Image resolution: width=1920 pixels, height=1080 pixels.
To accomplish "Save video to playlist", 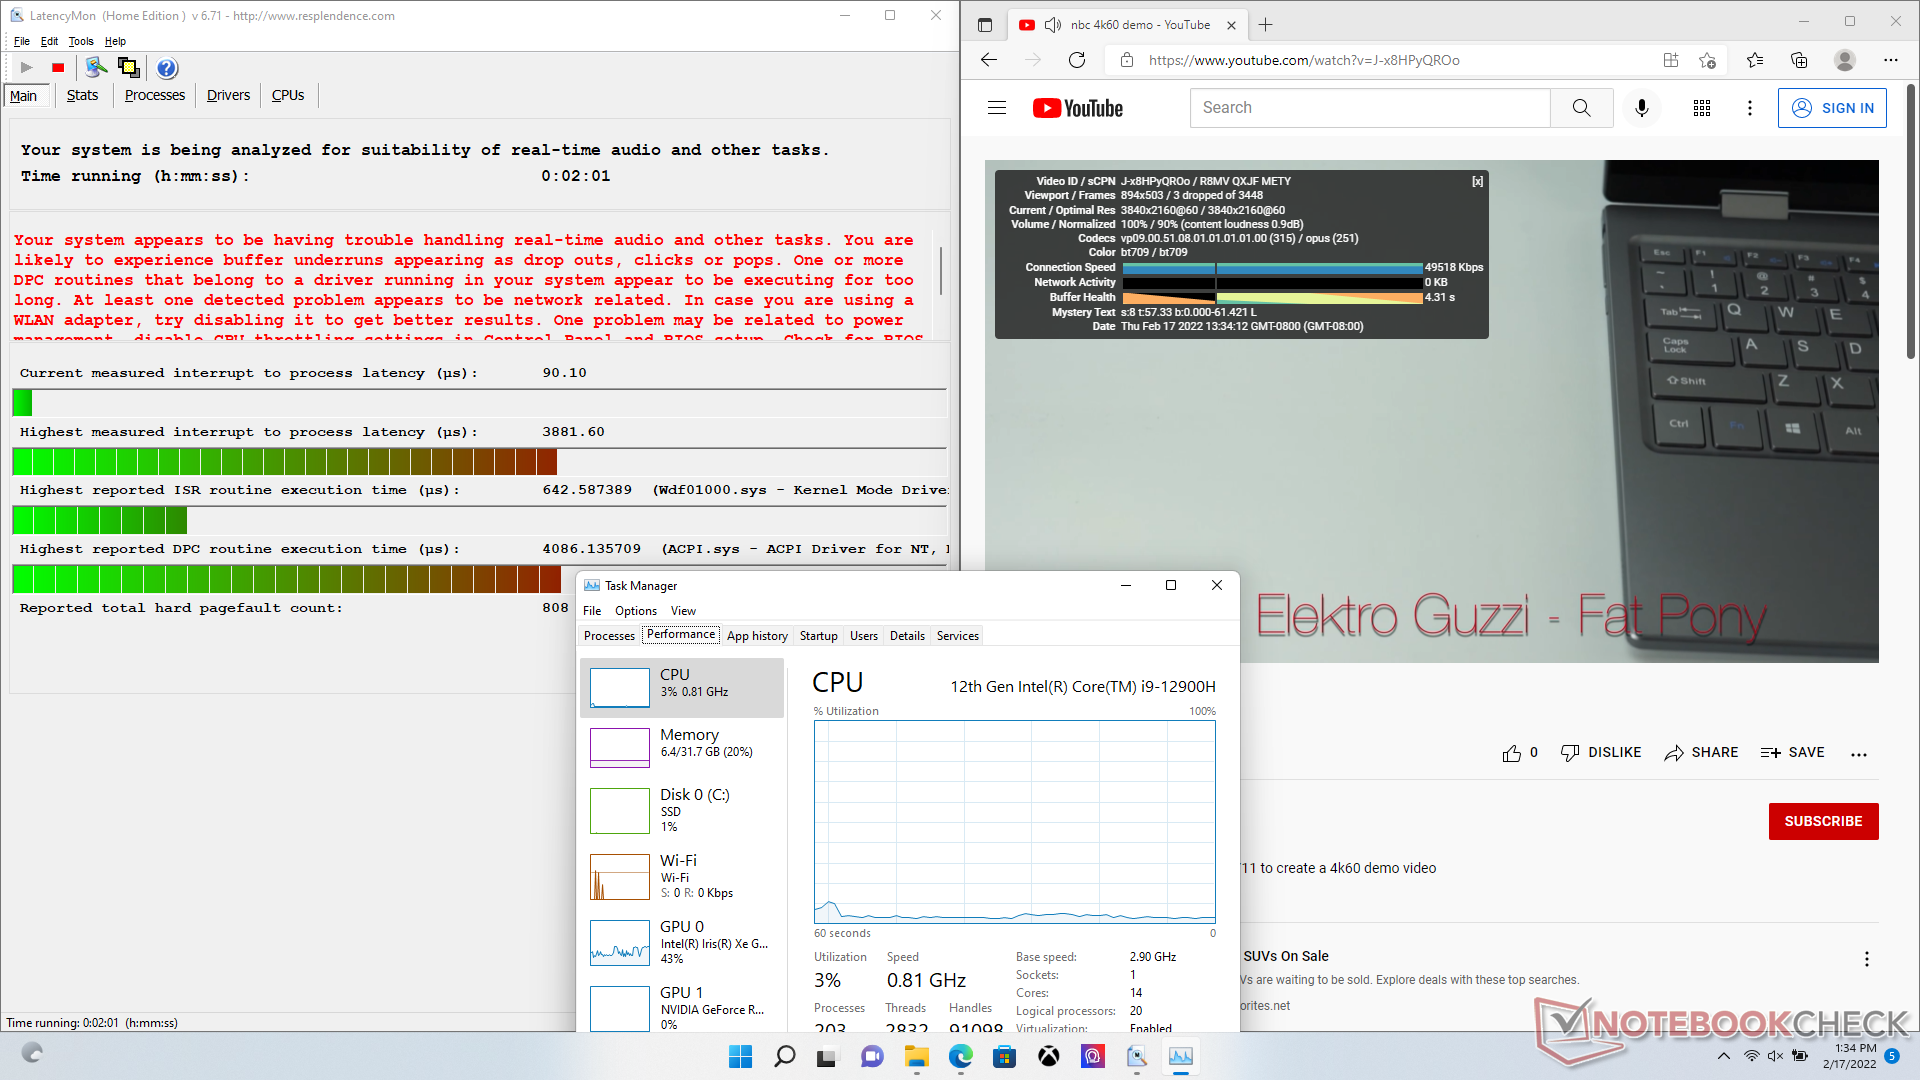I will 1793,753.
